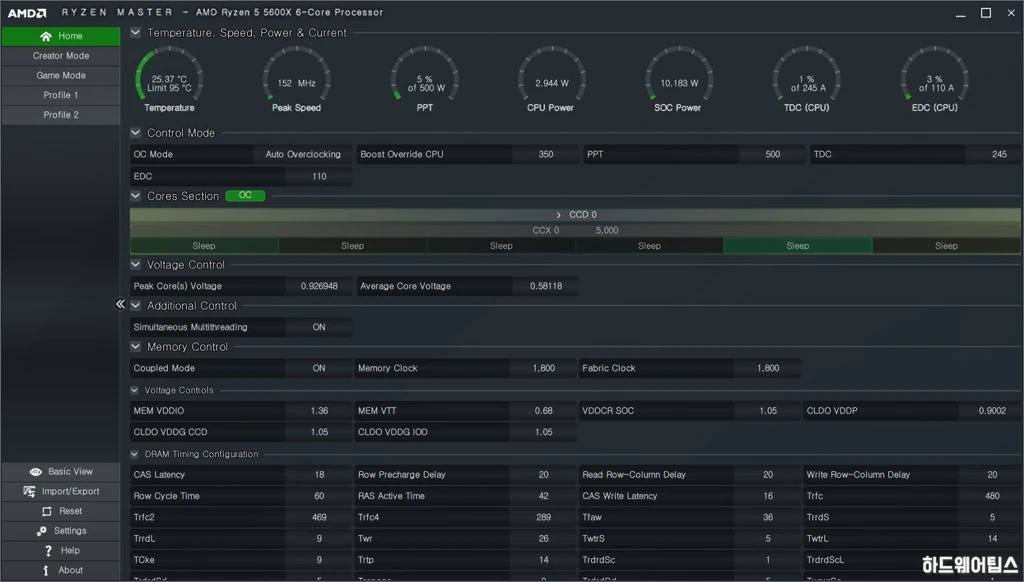Click Row Cycle Time value 60

click(319, 496)
